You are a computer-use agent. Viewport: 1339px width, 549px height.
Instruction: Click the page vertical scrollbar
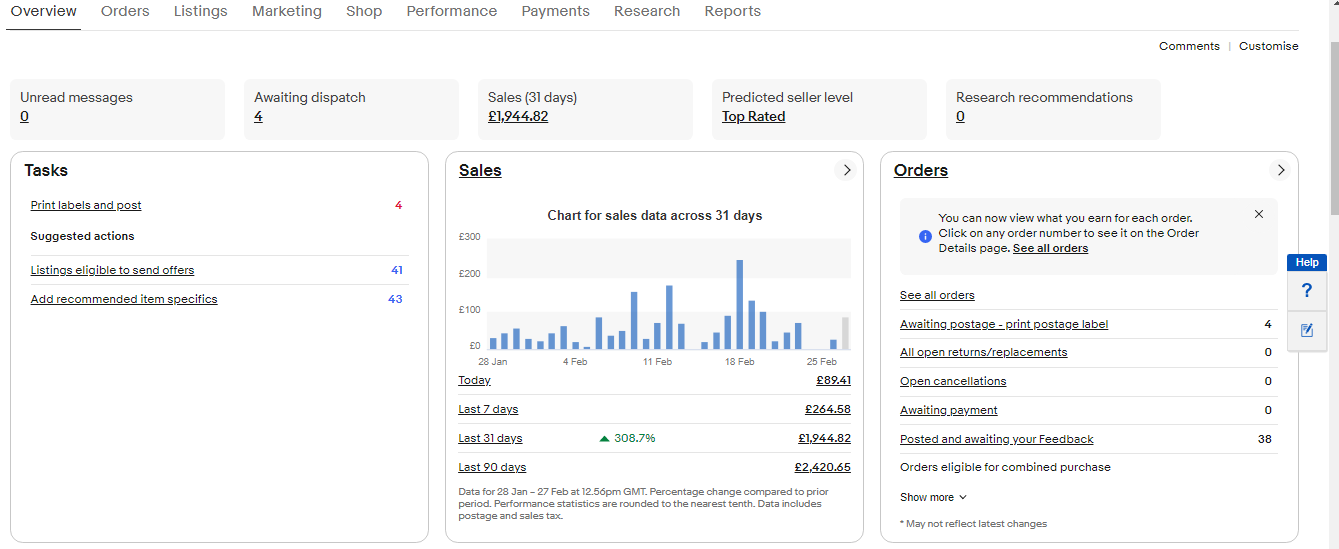pyautogui.click(x=1334, y=120)
